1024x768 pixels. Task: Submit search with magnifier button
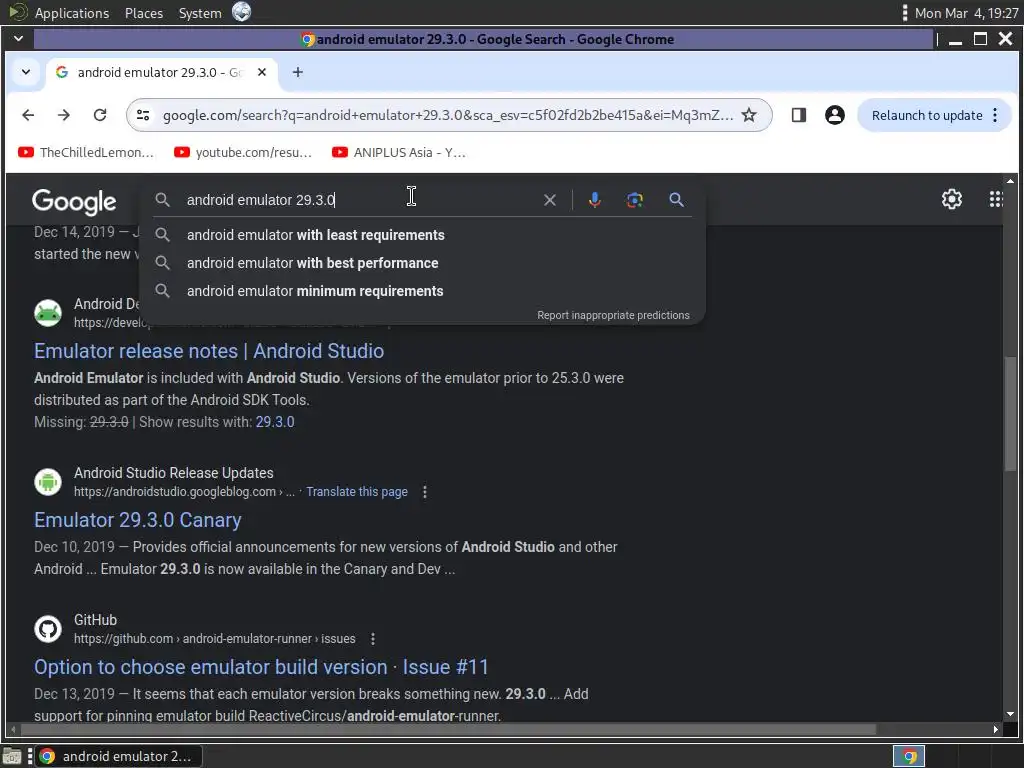pyautogui.click(x=677, y=200)
